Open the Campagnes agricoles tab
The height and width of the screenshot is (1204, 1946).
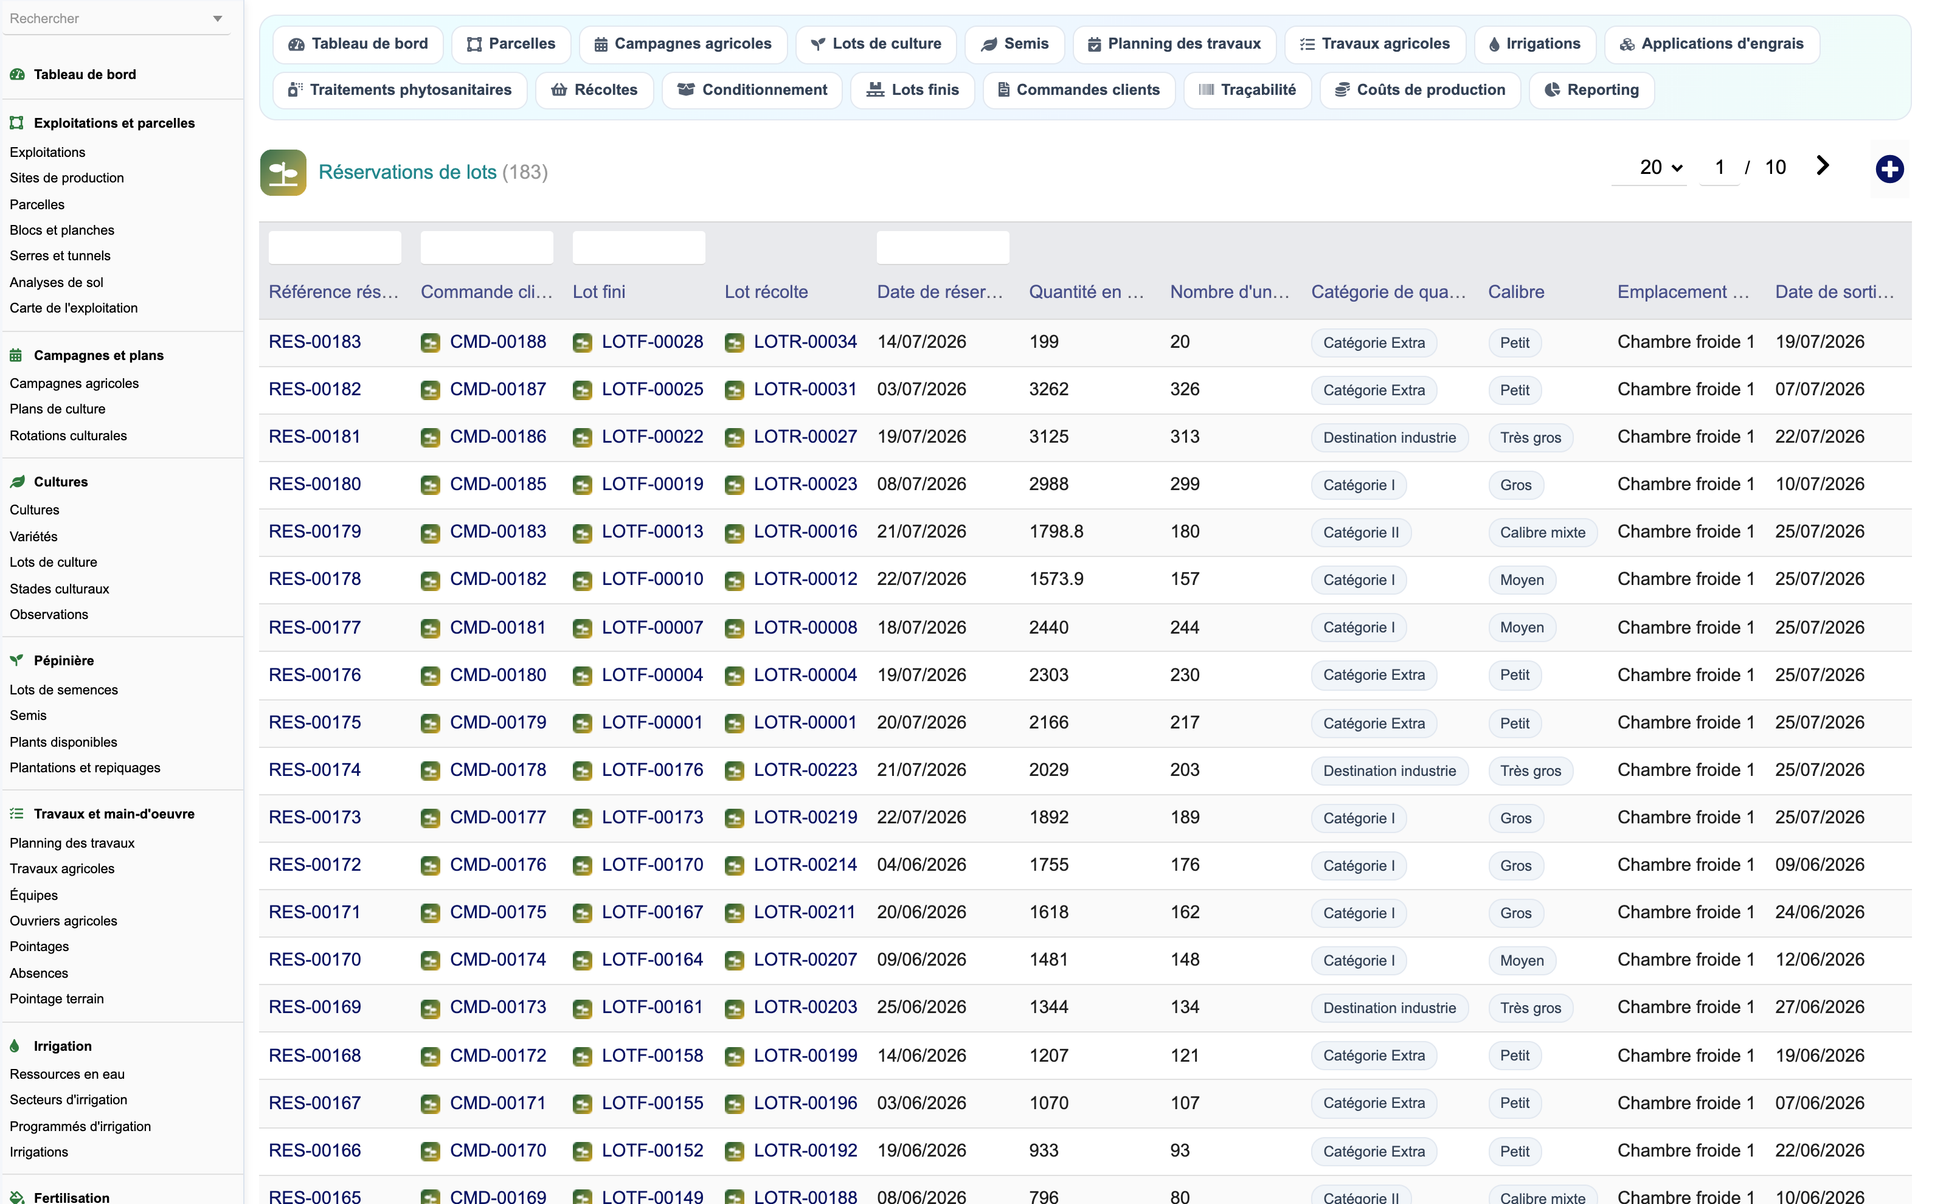pos(683,44)
